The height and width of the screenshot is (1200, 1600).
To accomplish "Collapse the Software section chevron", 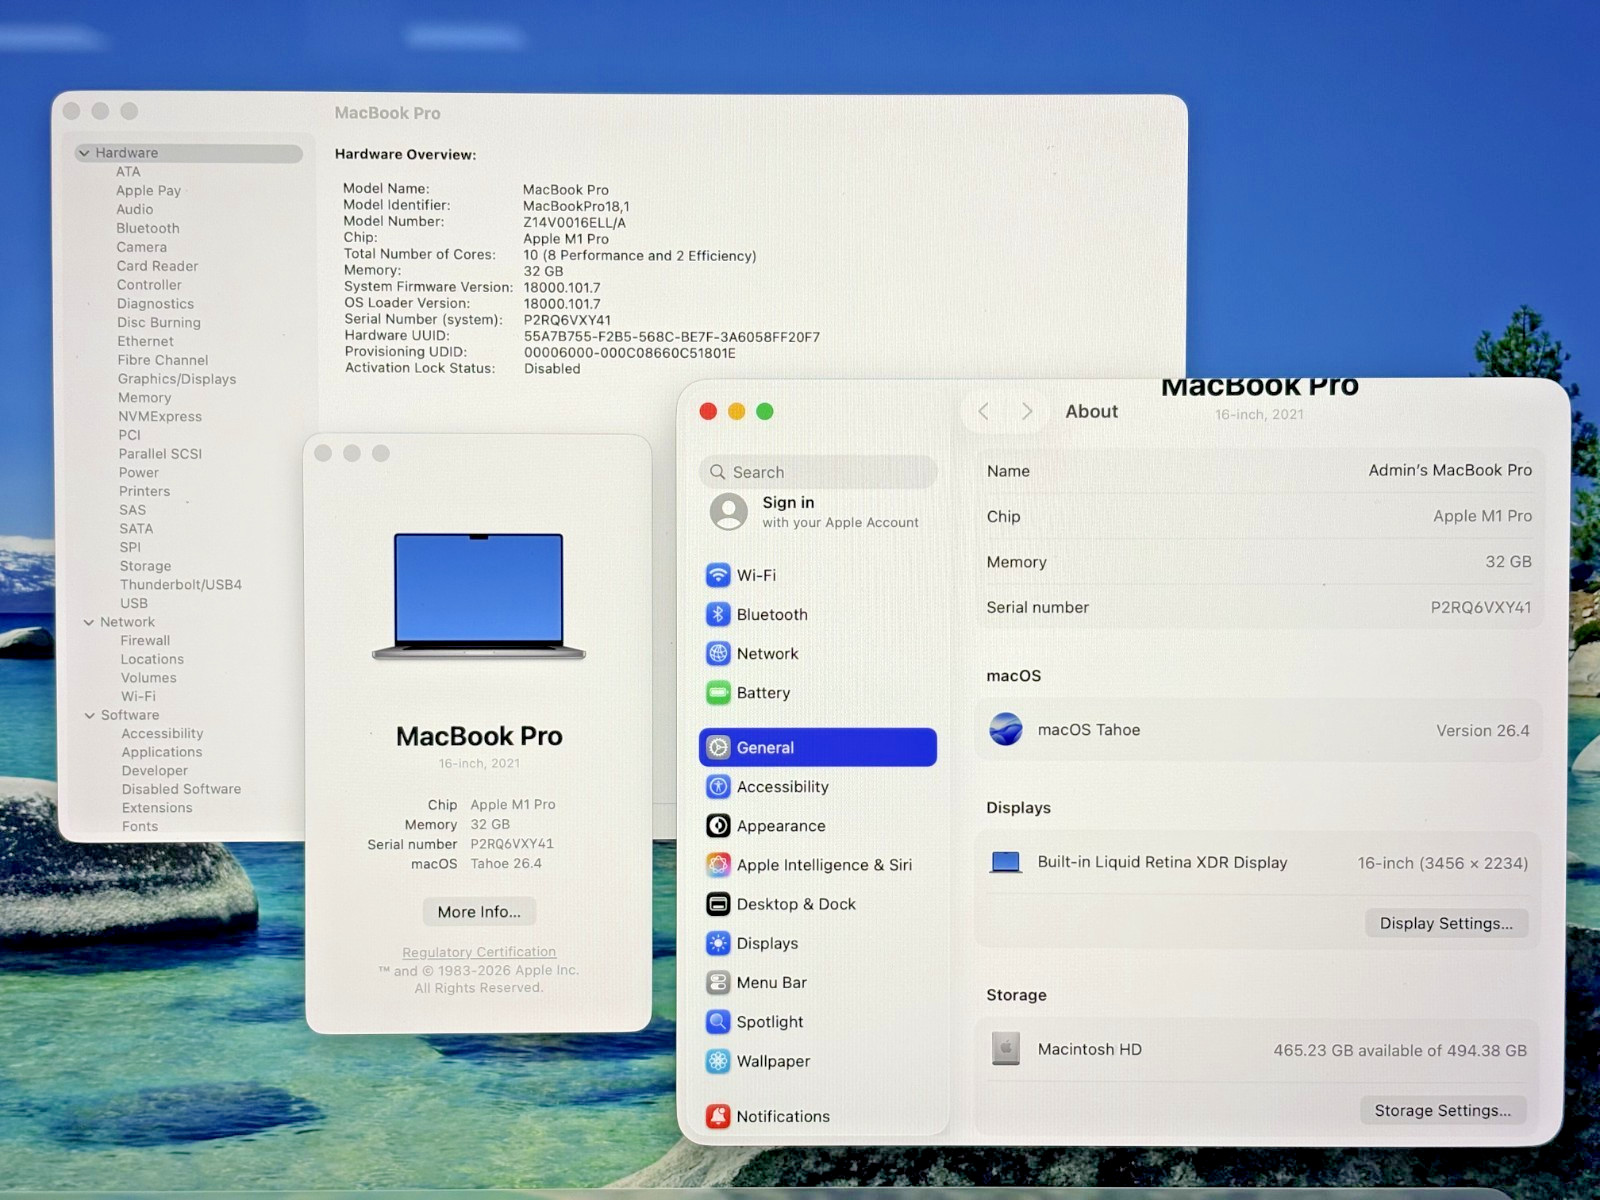I will 90,715.
